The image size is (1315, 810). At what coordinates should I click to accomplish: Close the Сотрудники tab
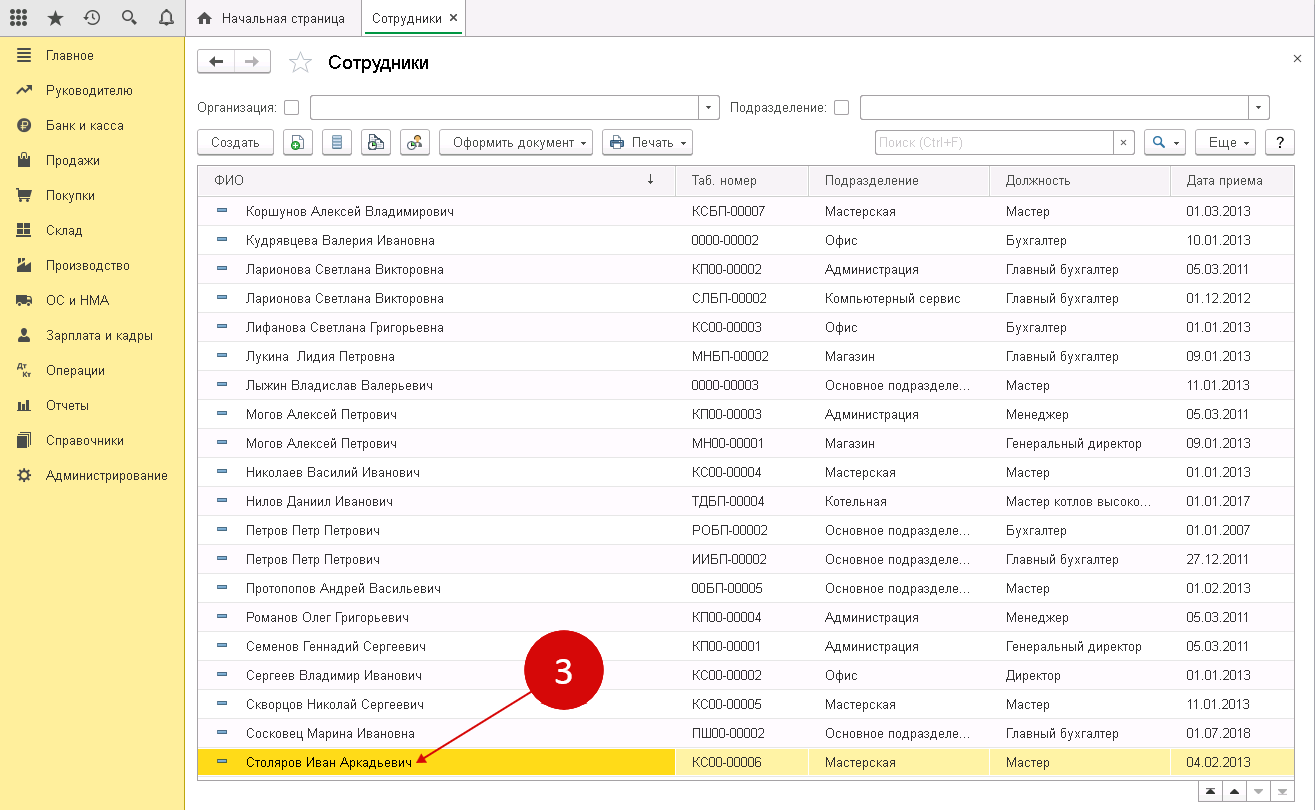[x=454, y=18]
